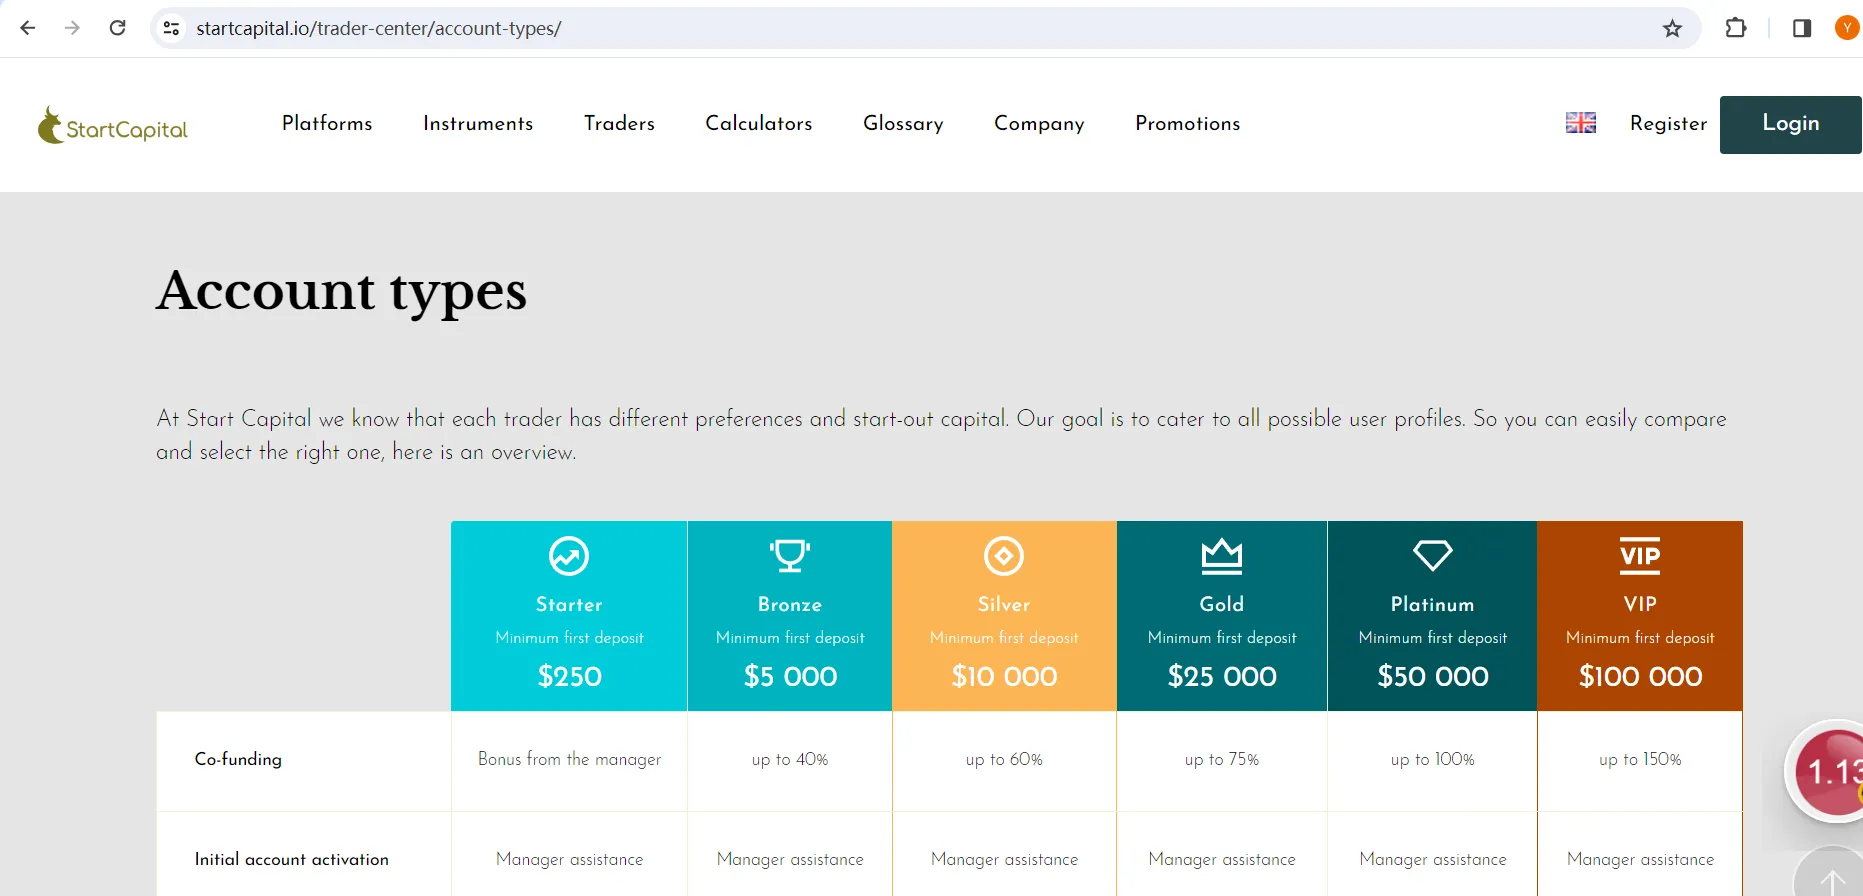Click the 'up to 150%' co-funding cell

tap(1640, 760)
